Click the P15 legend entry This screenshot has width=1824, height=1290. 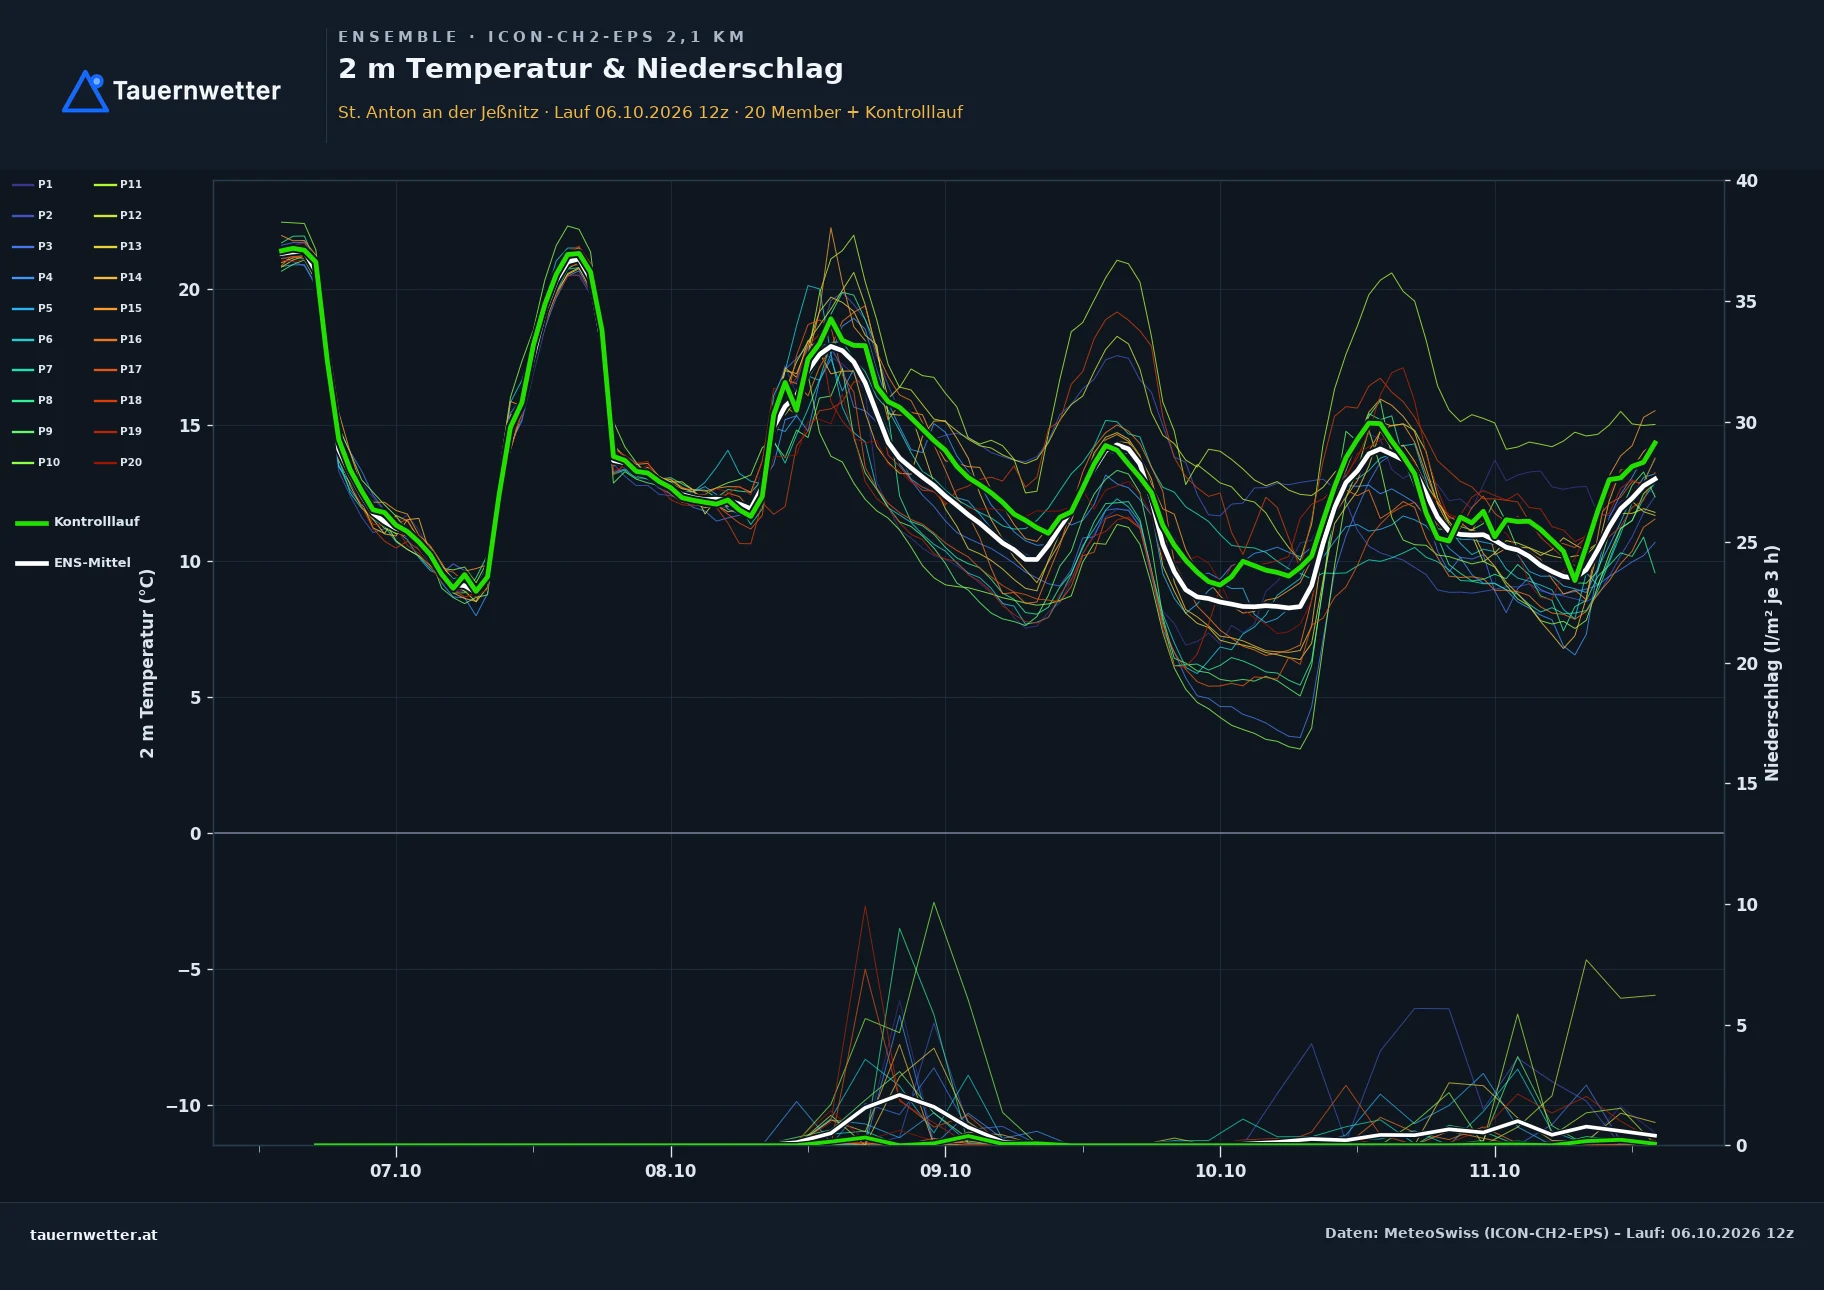coord(118,309)
